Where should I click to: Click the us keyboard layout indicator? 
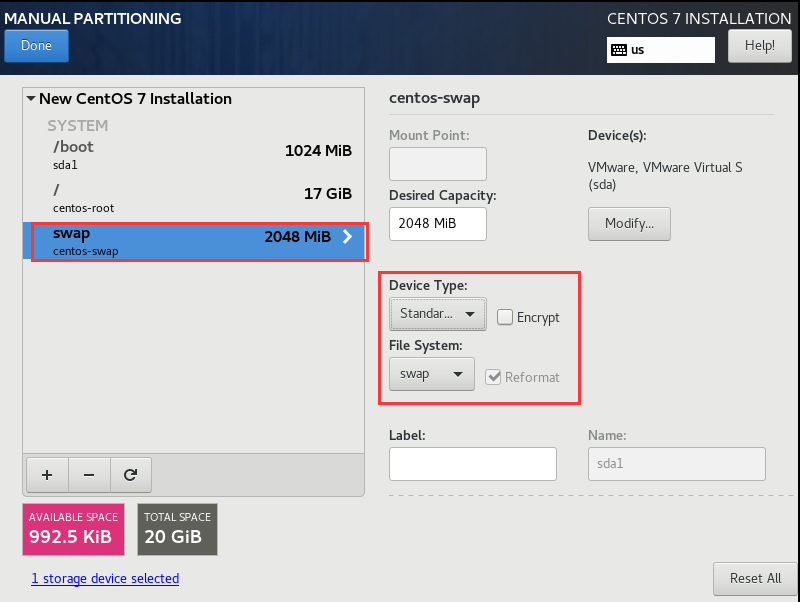coord(661,50)
